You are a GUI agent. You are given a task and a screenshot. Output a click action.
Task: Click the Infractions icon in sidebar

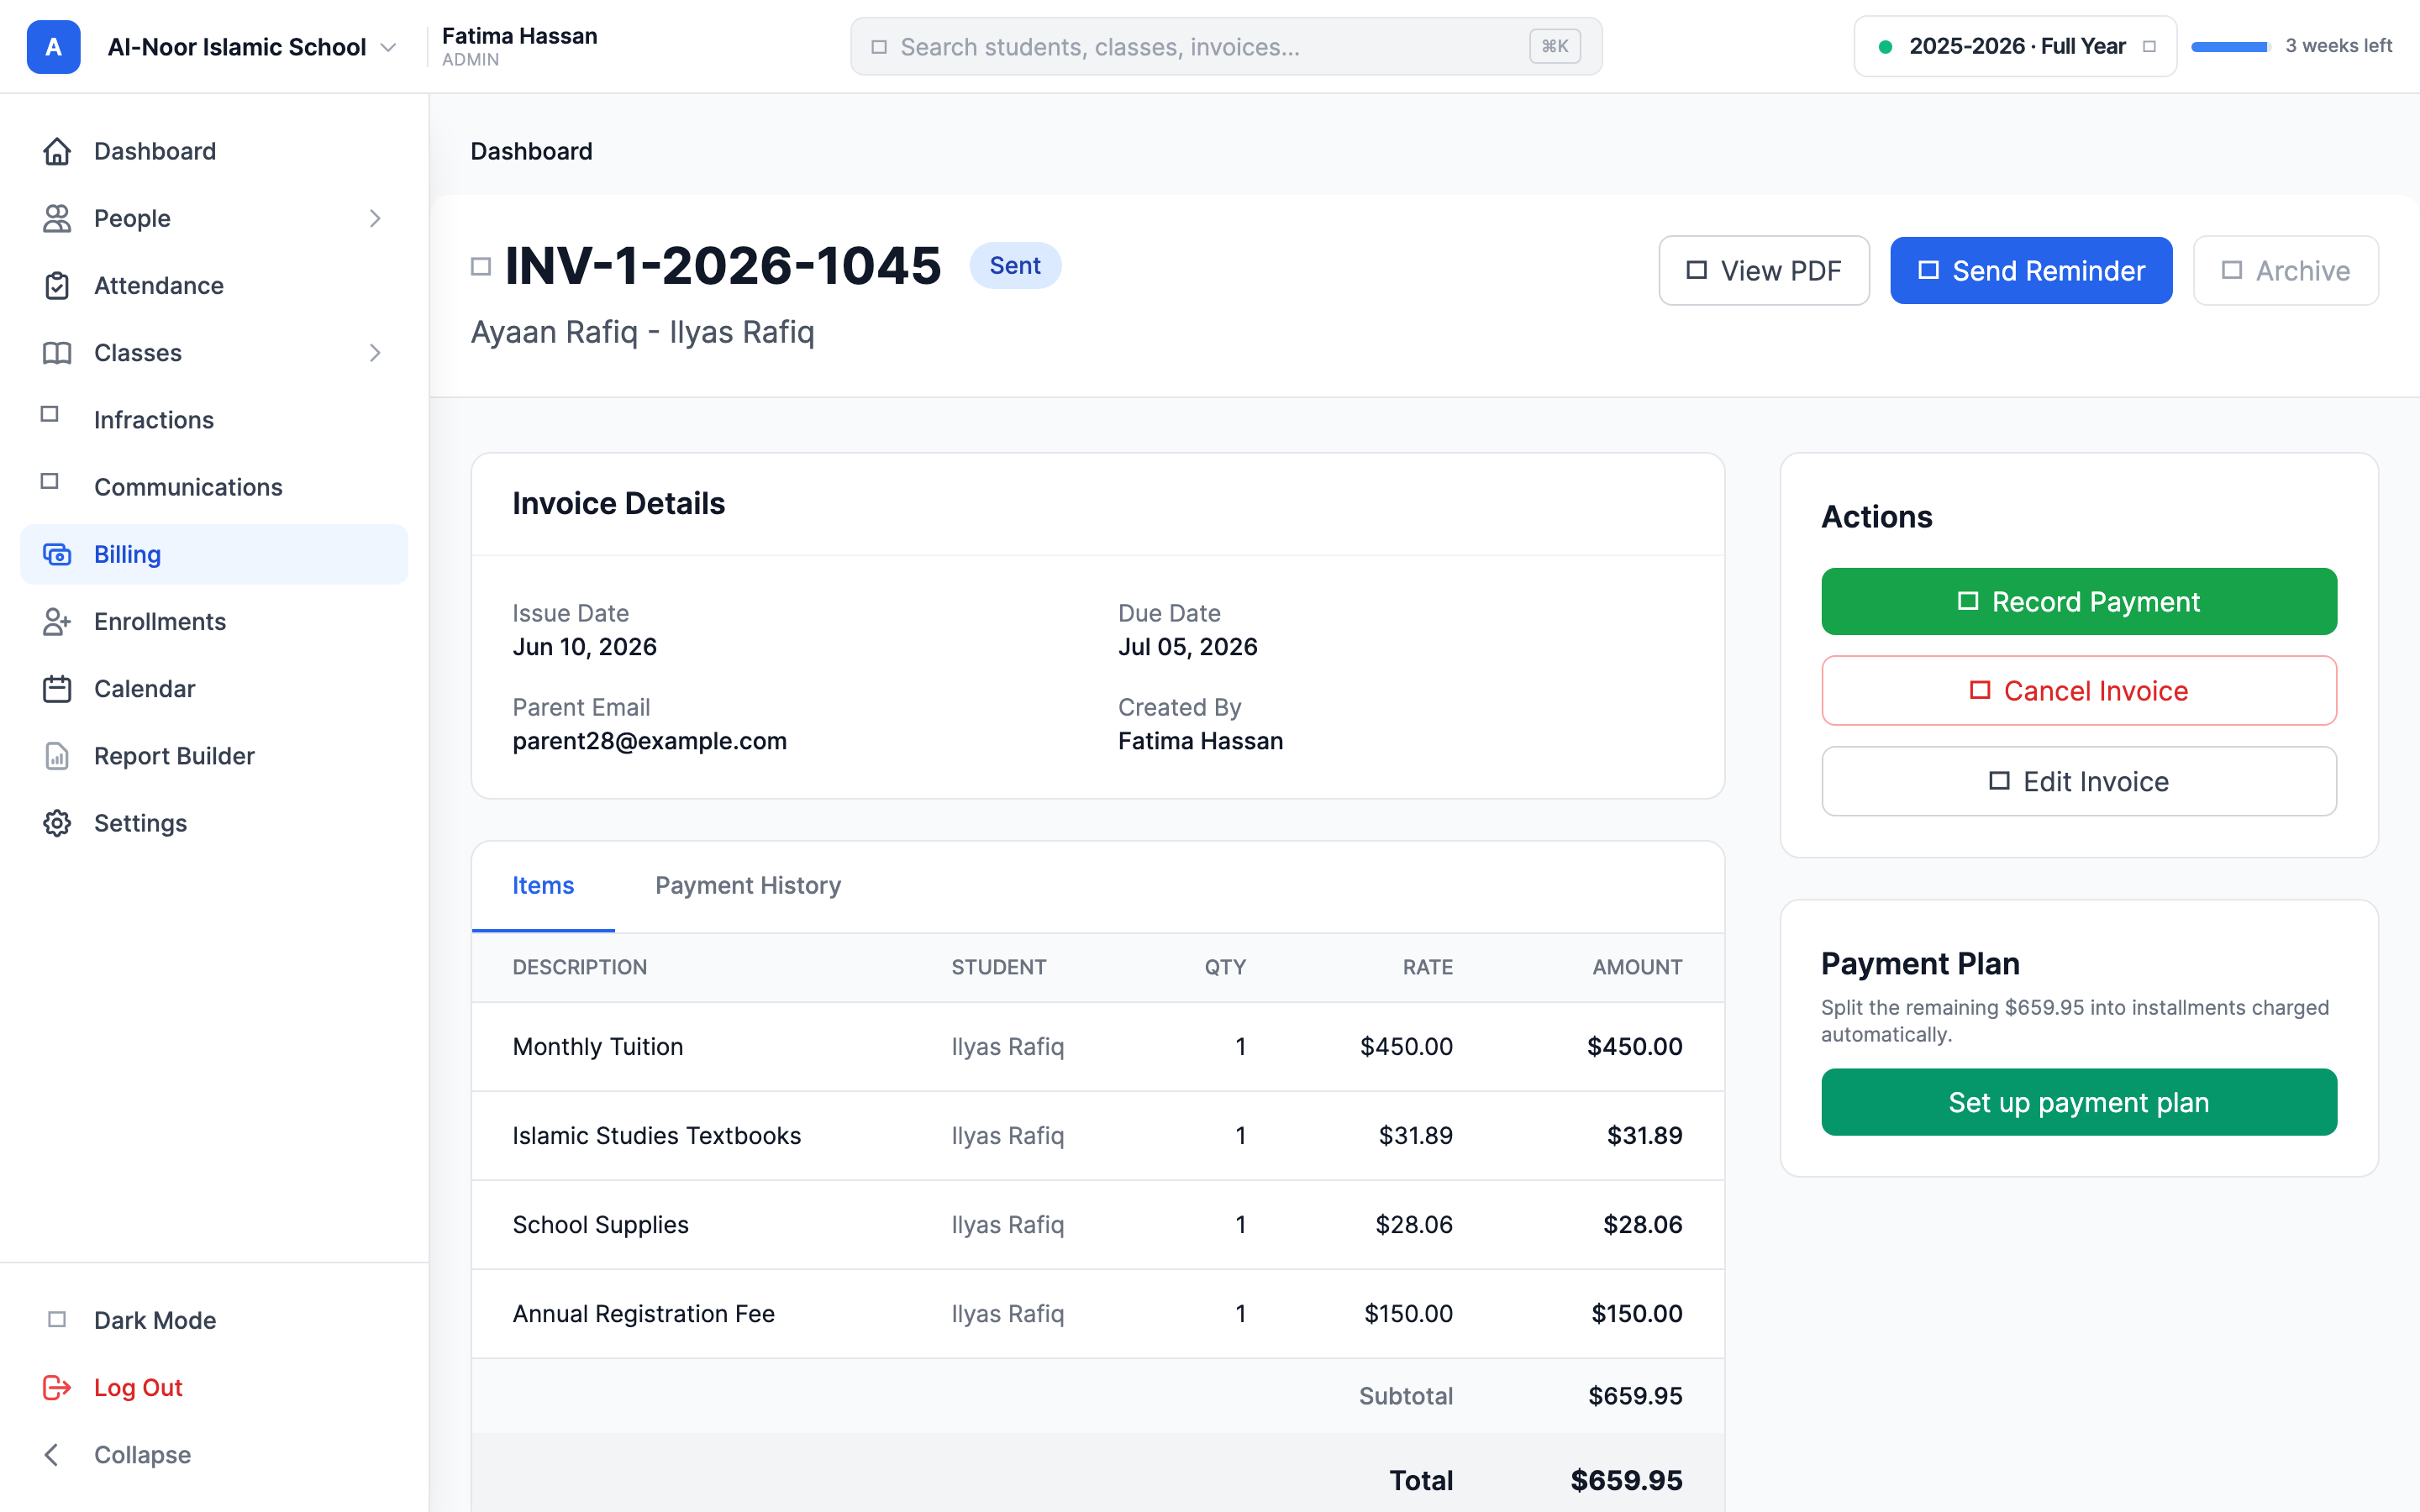click(50, 414)
